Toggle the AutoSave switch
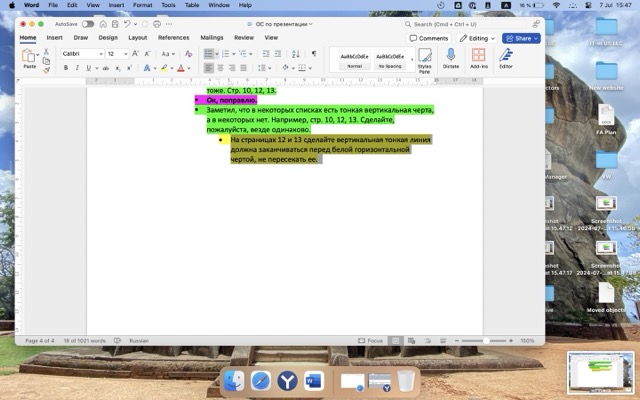Viewport: 640px width, 400px height. [88, 23]
